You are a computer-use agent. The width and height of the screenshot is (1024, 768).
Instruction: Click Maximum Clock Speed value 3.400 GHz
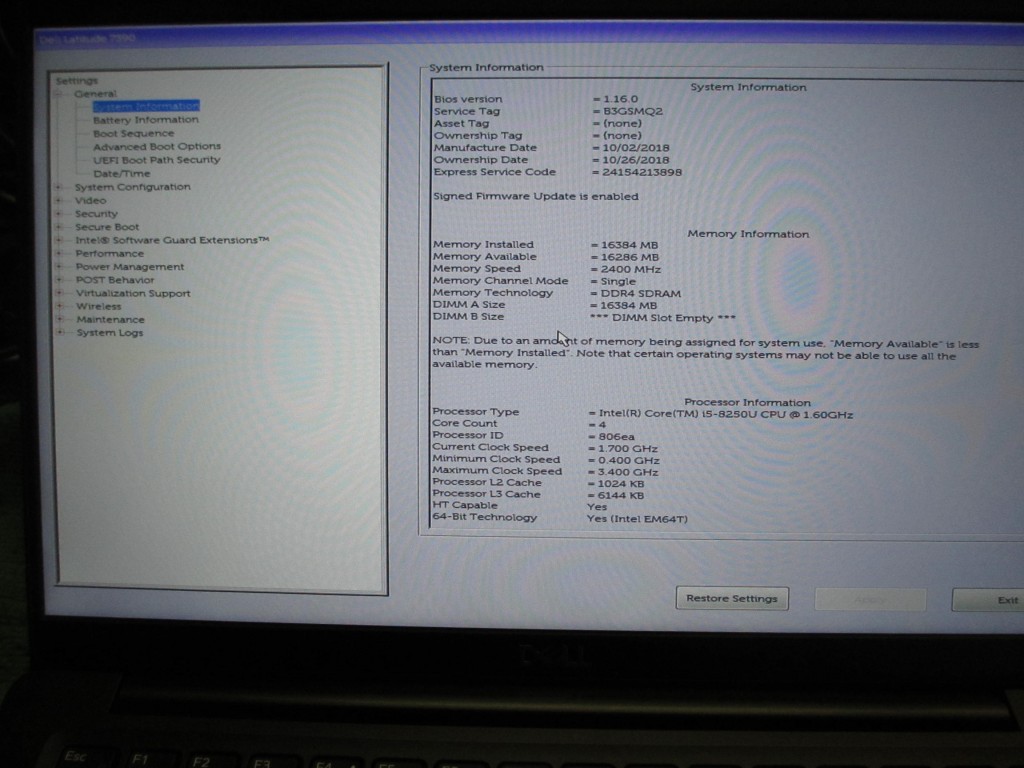tap(628, 472)
